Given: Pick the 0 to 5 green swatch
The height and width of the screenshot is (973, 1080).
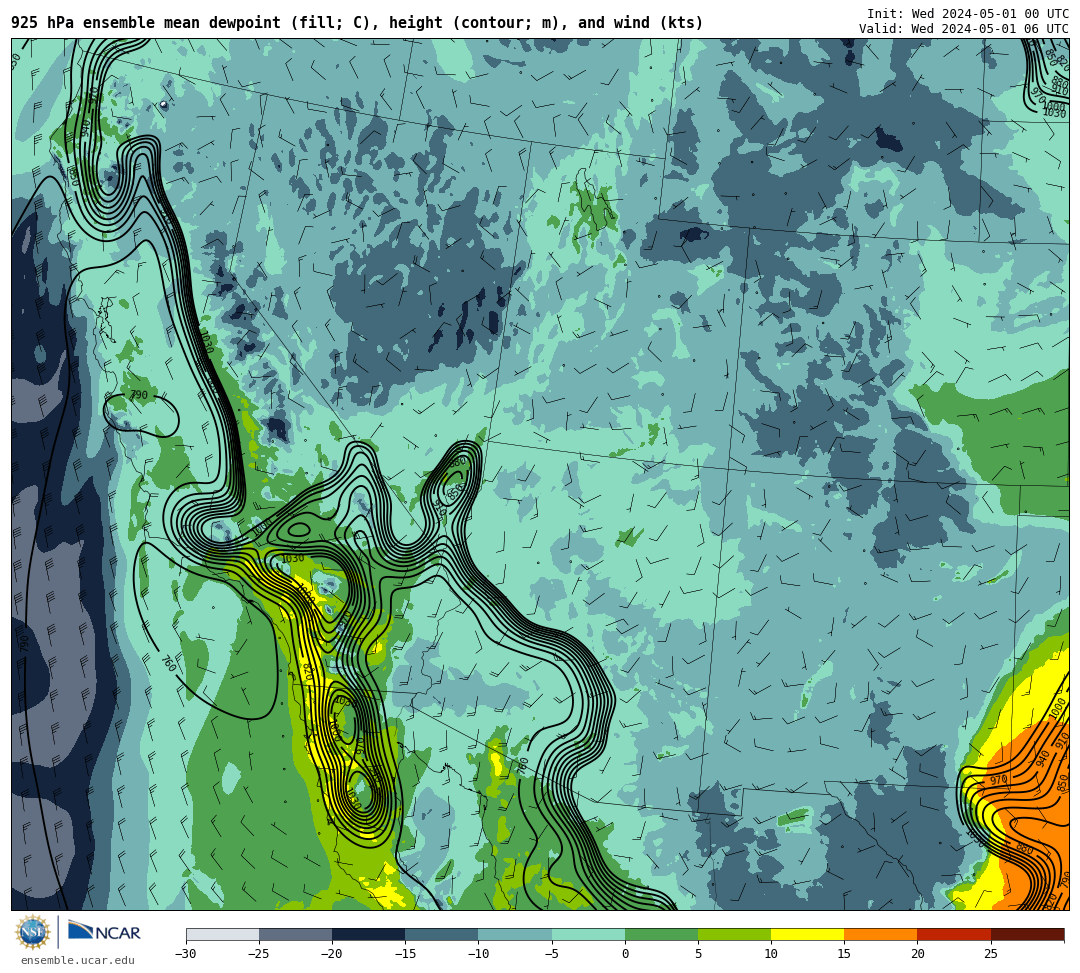Looking at the screenshot, I should (661, 934).
